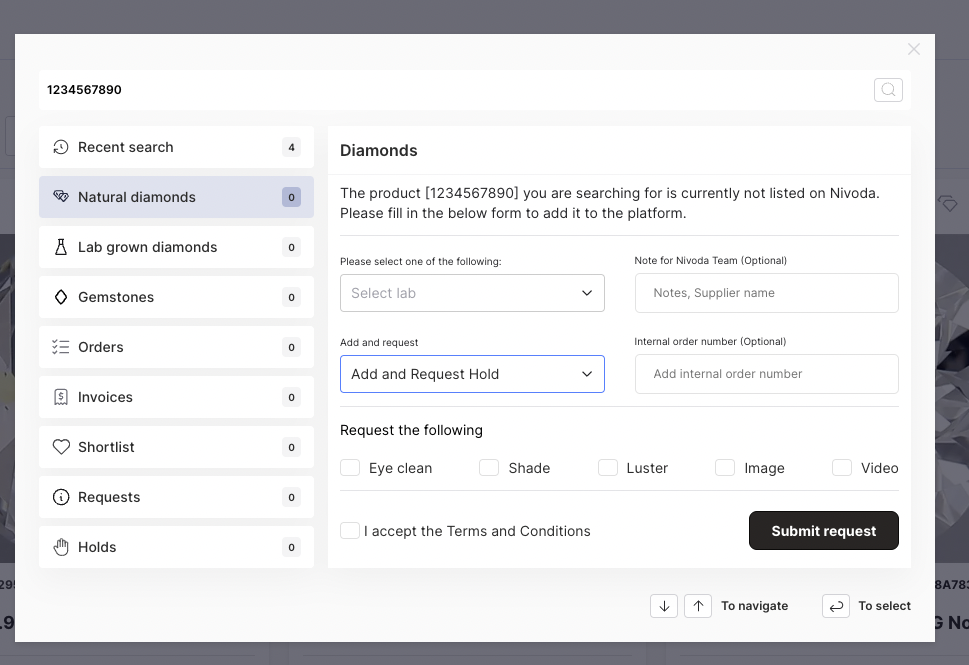Tick the Eye clean checkbox
969x665 pixels.
click(x=350, y=468)
